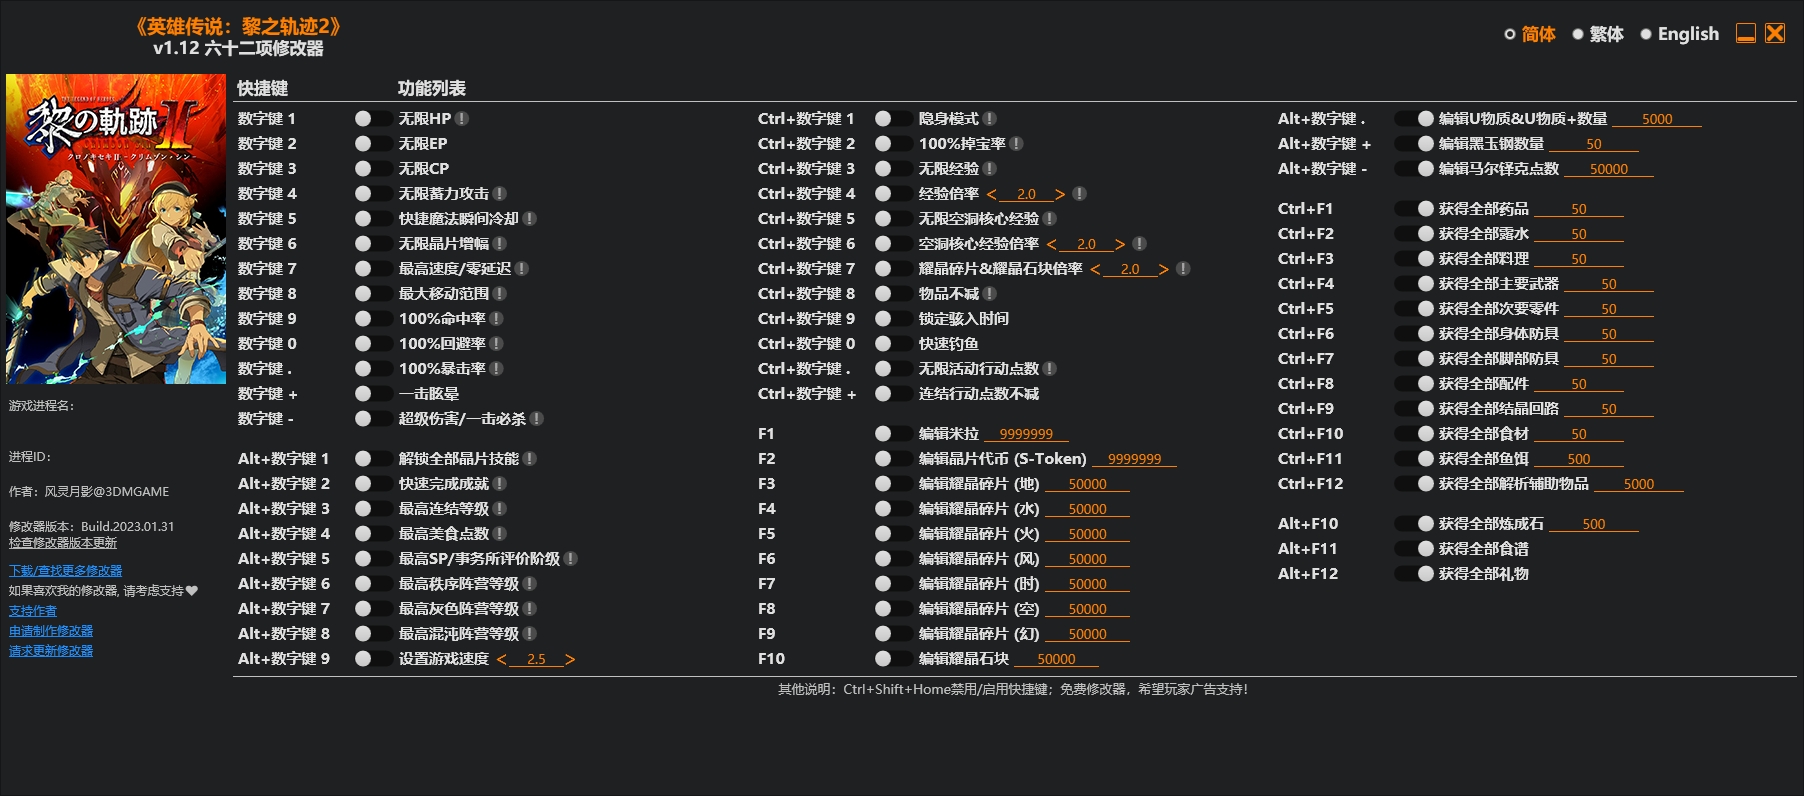
Task: Click the 编辑耀晶碎片 (地) value field
Action: (1087, 484)
